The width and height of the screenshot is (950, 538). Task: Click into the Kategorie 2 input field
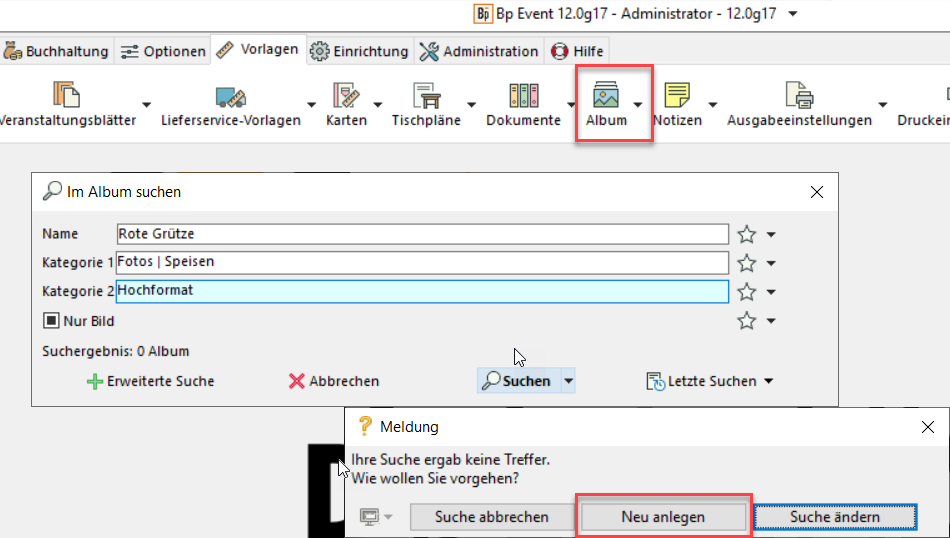tap(422, 291)
